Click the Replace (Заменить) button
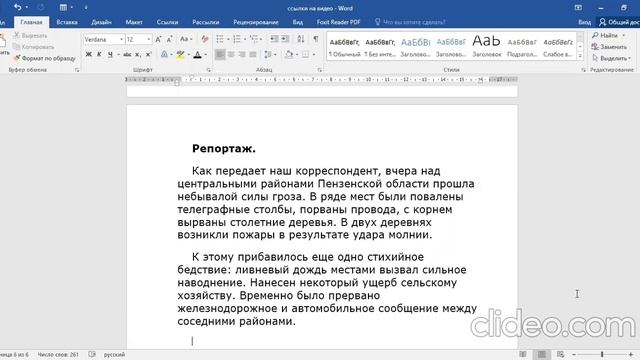This screenshot has width=640, height=360. tap(610, 47)
